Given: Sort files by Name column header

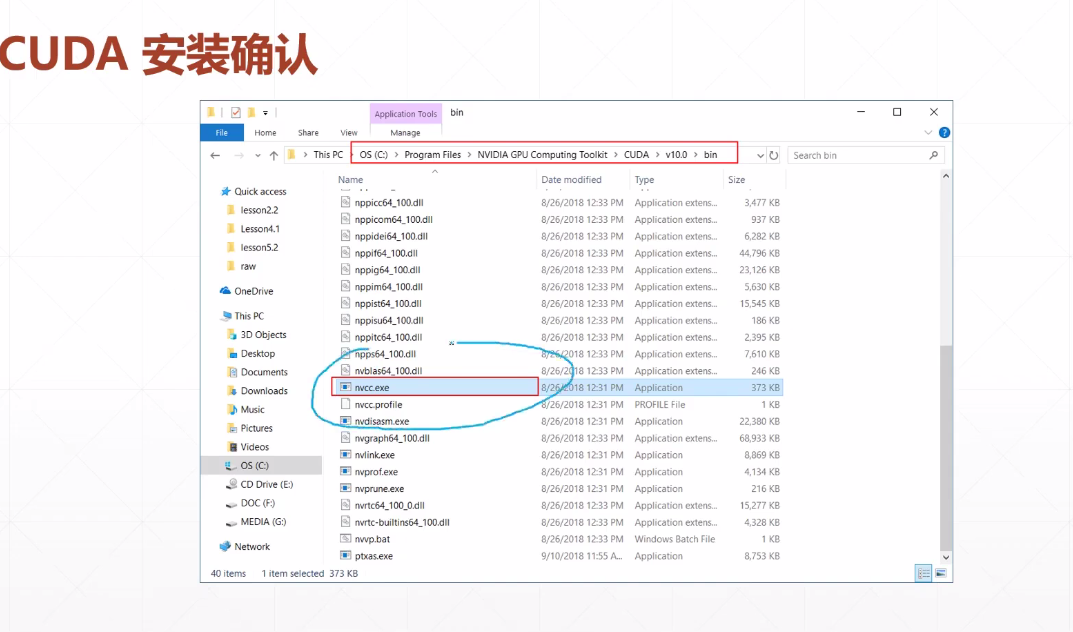Looking at the screenshot, I should coord(350,180).
